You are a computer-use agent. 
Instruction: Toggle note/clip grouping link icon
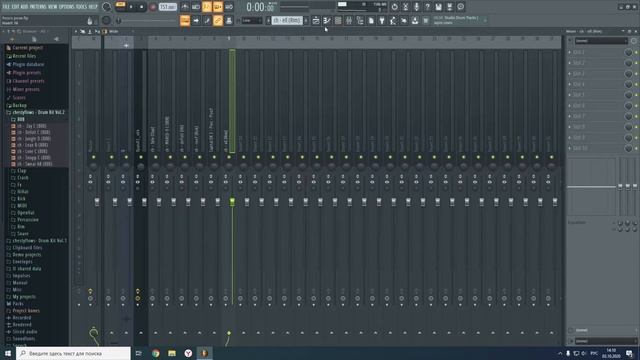coord(218,20)
